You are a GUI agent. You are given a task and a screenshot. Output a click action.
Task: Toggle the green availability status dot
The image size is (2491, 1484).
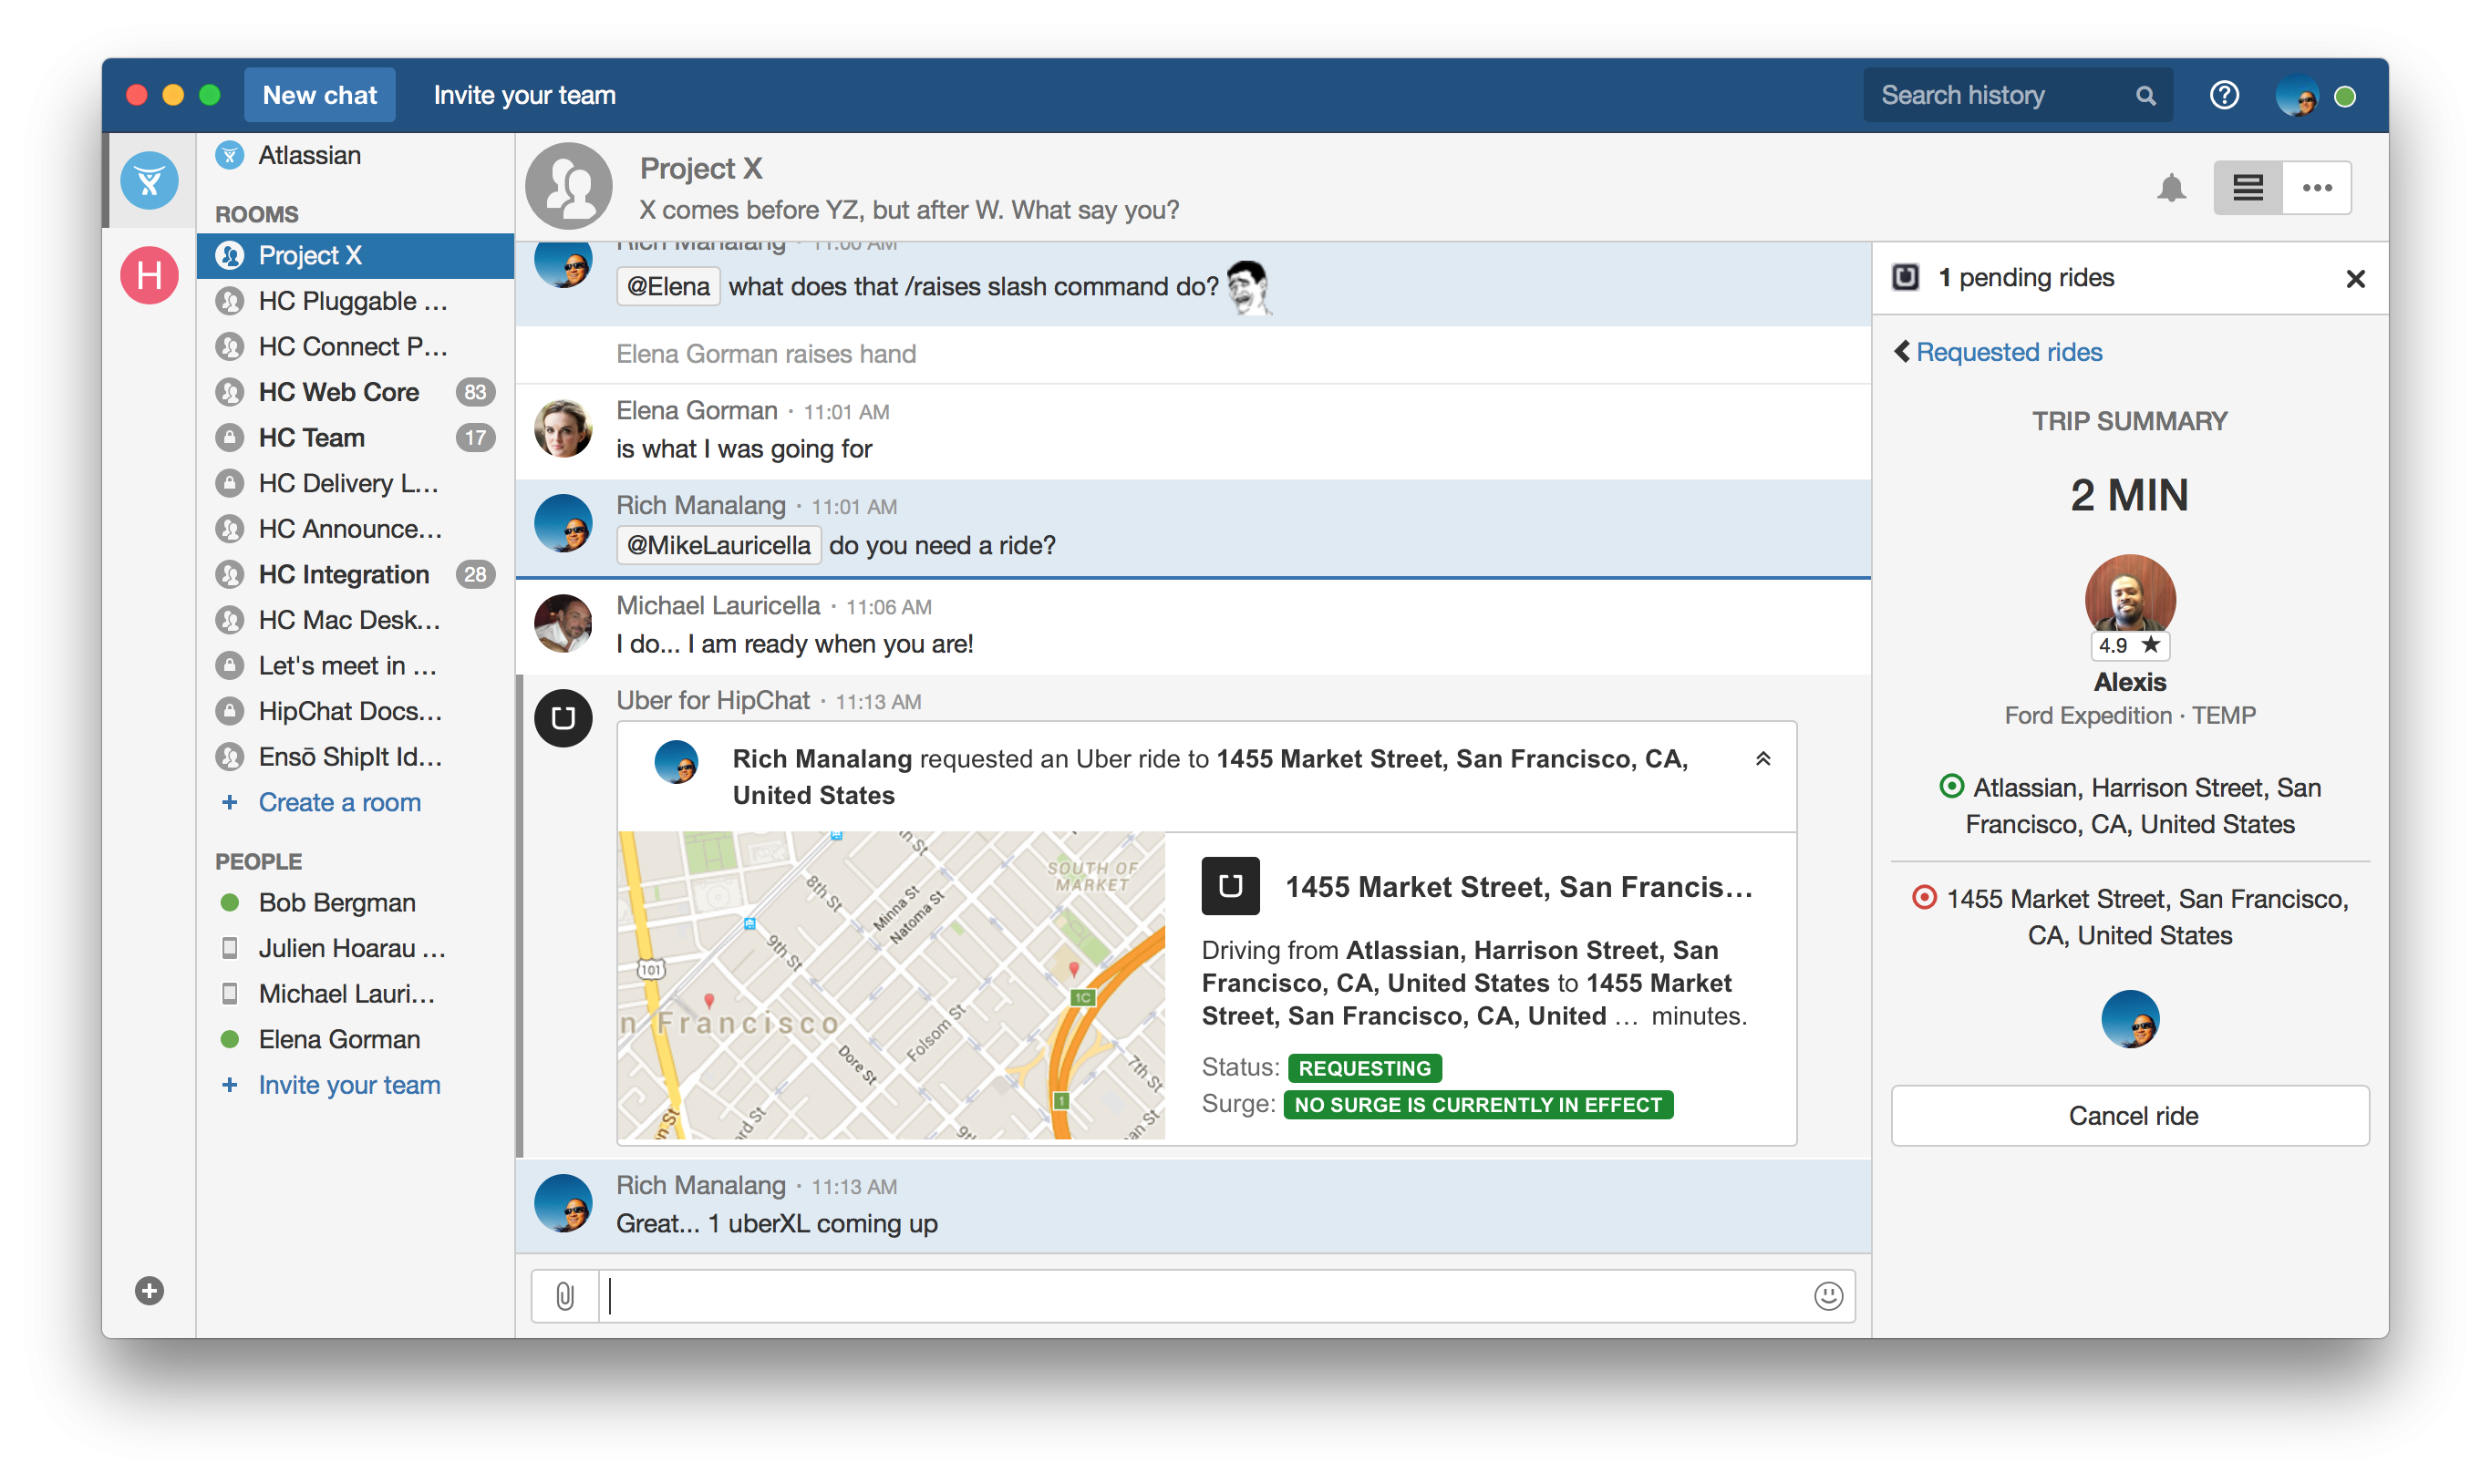pos(2344,97)
